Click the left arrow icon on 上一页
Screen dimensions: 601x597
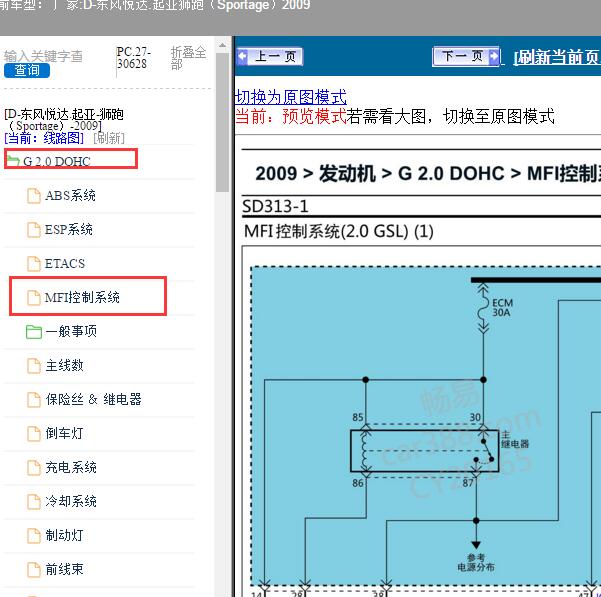coord(242,56)
